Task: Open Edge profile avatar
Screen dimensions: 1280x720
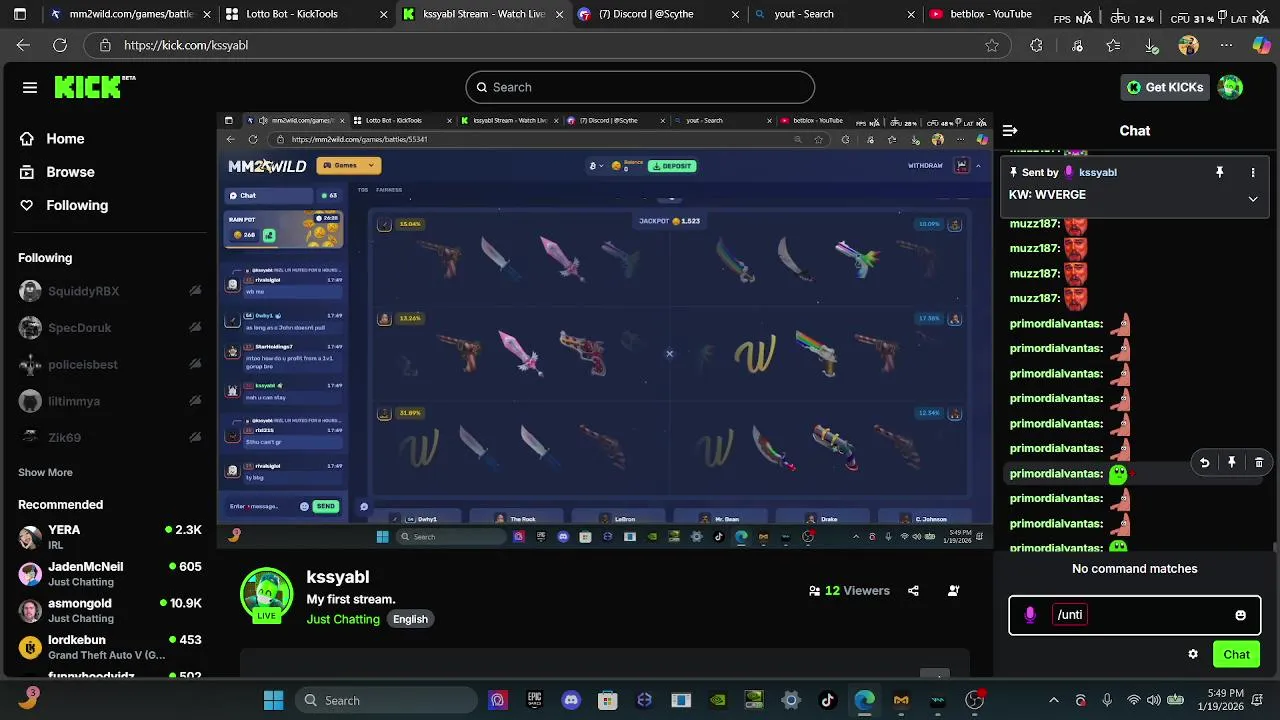Action: click(1188, 45)
